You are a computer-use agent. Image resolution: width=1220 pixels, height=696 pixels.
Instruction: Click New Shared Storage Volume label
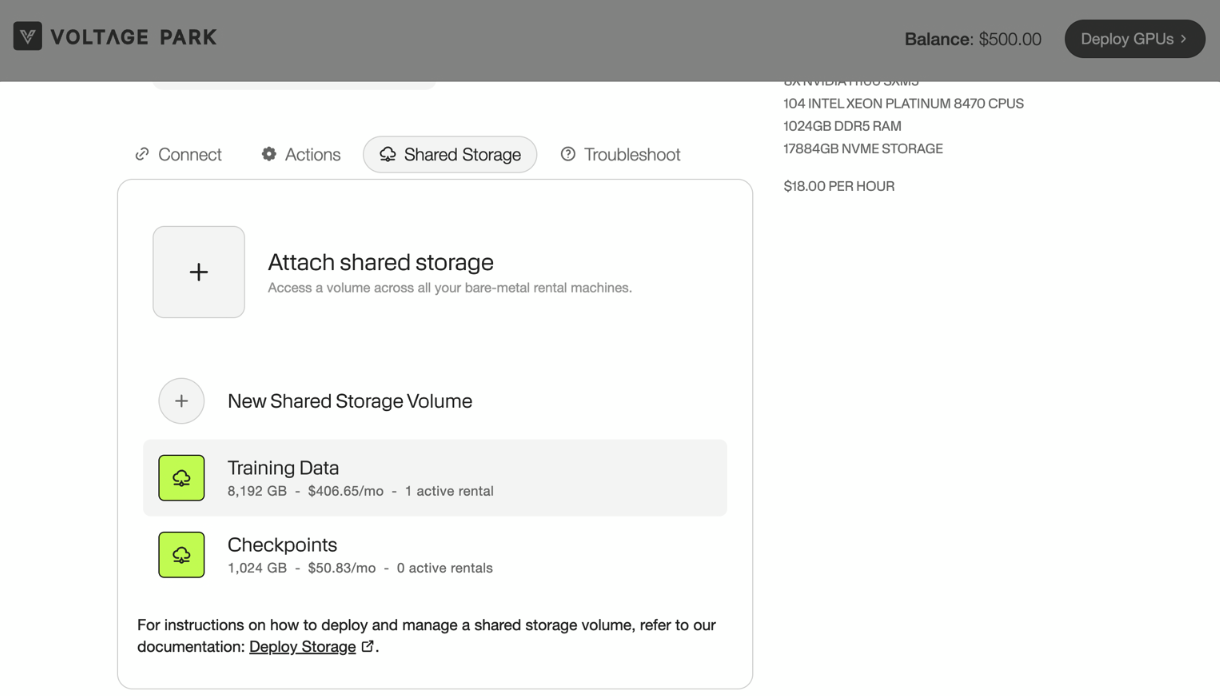[x=349, y=401]
